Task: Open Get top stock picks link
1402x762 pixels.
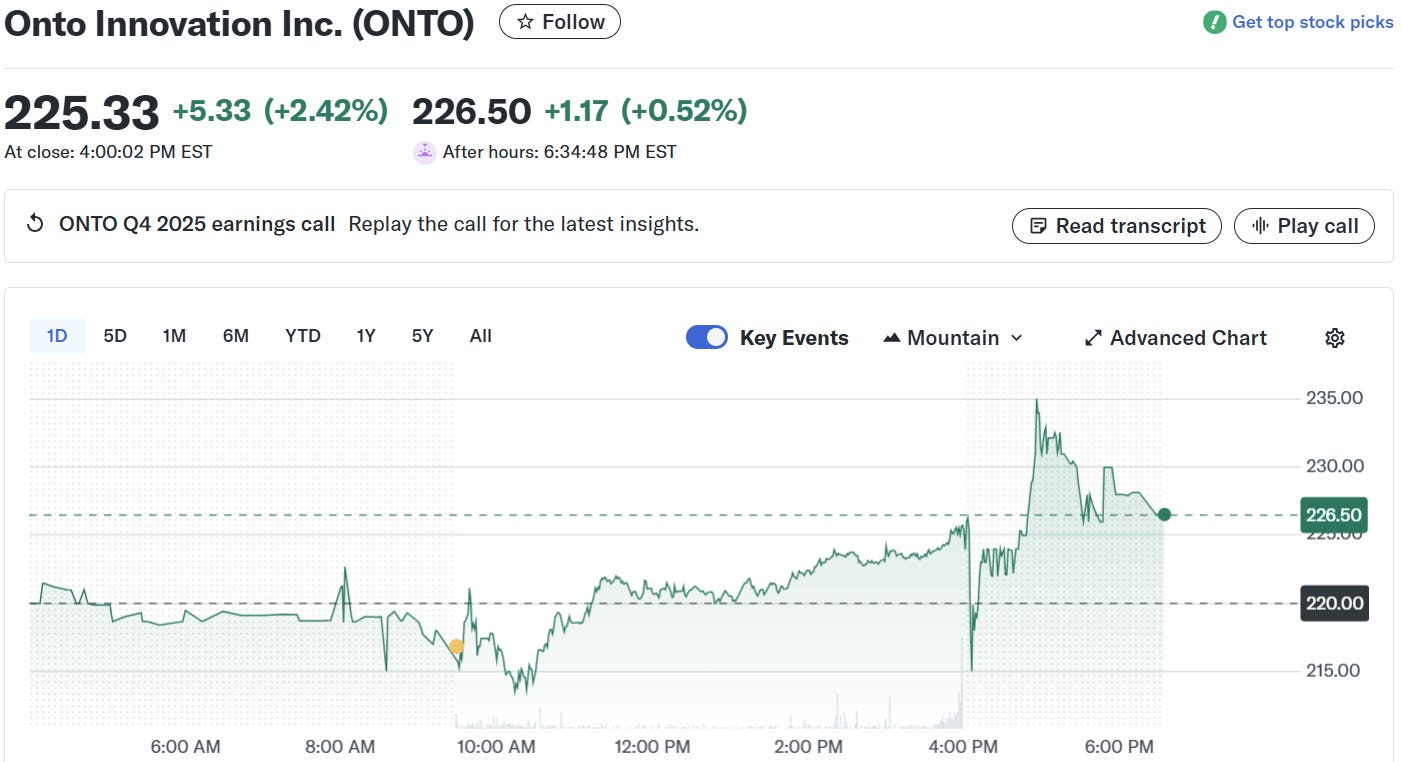Action: click(1312, 22)
